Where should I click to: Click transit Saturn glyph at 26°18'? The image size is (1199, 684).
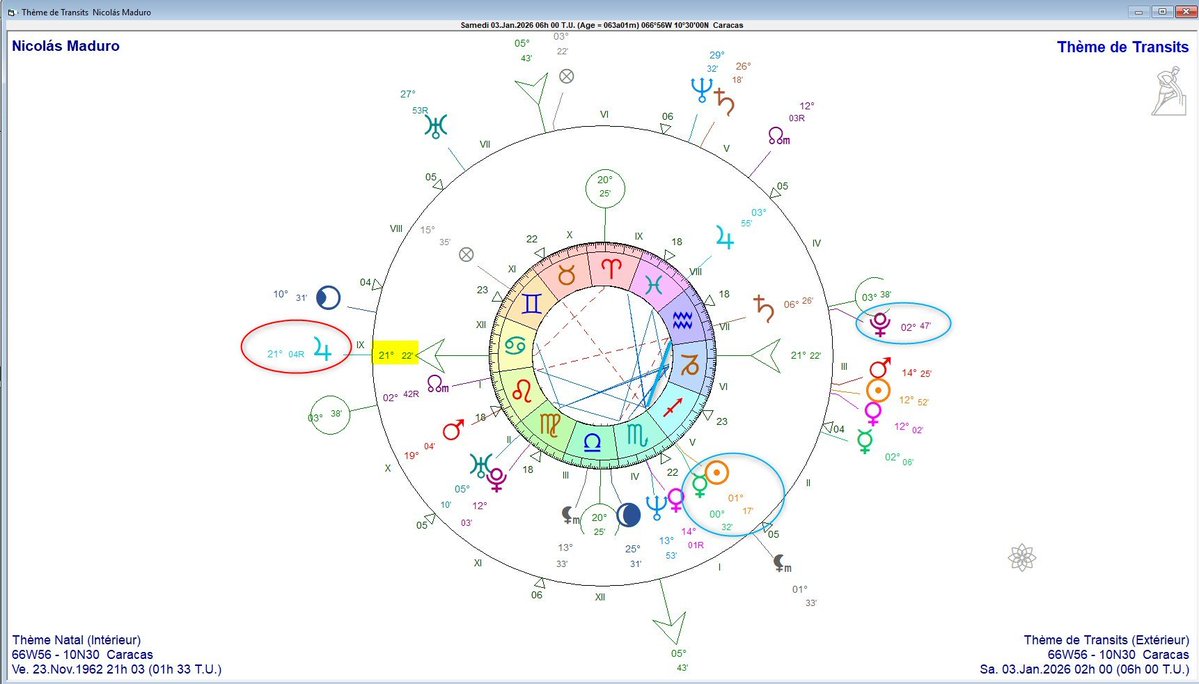point(724,102)
